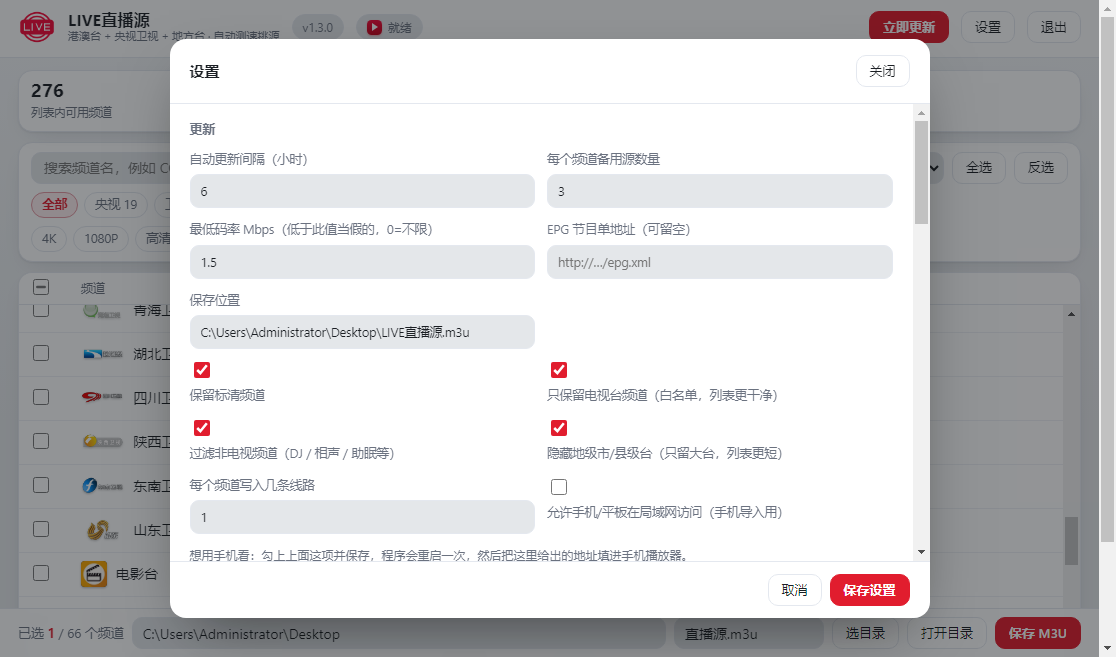Click 最低码率 Mbps input field
This screenshot has width=1116, height=657.
(362, 262)
